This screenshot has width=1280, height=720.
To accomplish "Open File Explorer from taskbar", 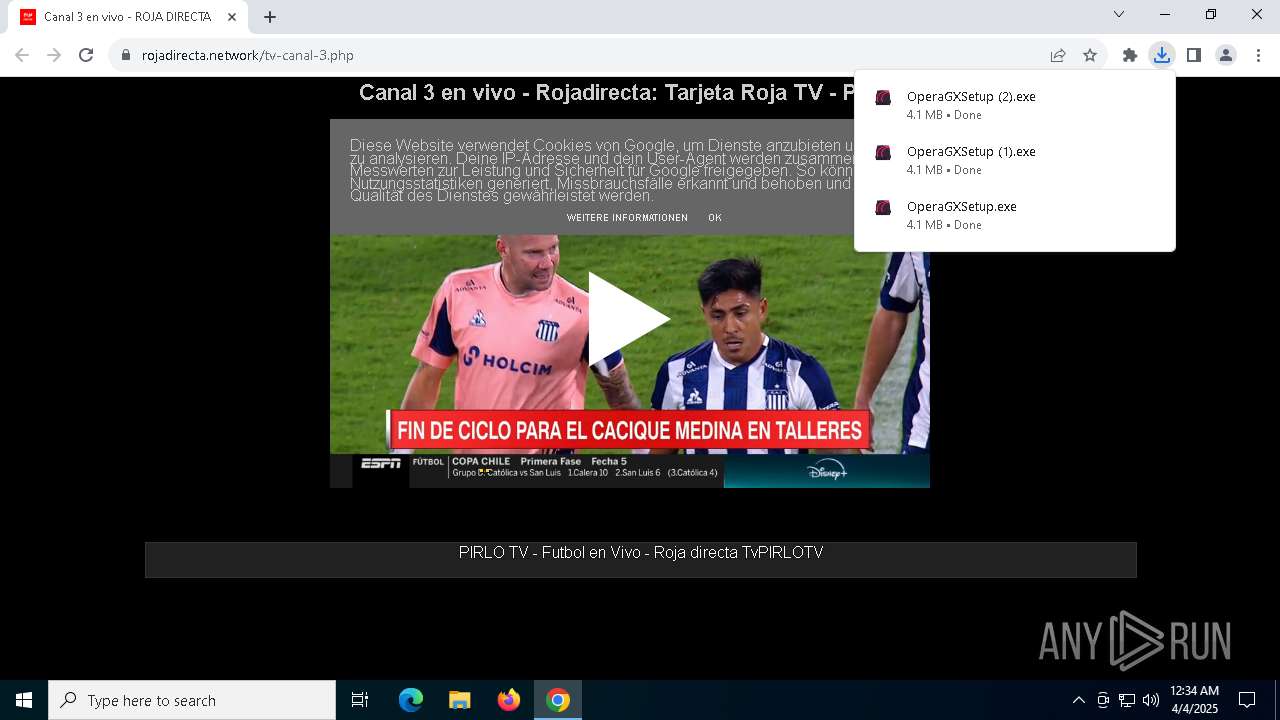I will (x=460, y=700).
